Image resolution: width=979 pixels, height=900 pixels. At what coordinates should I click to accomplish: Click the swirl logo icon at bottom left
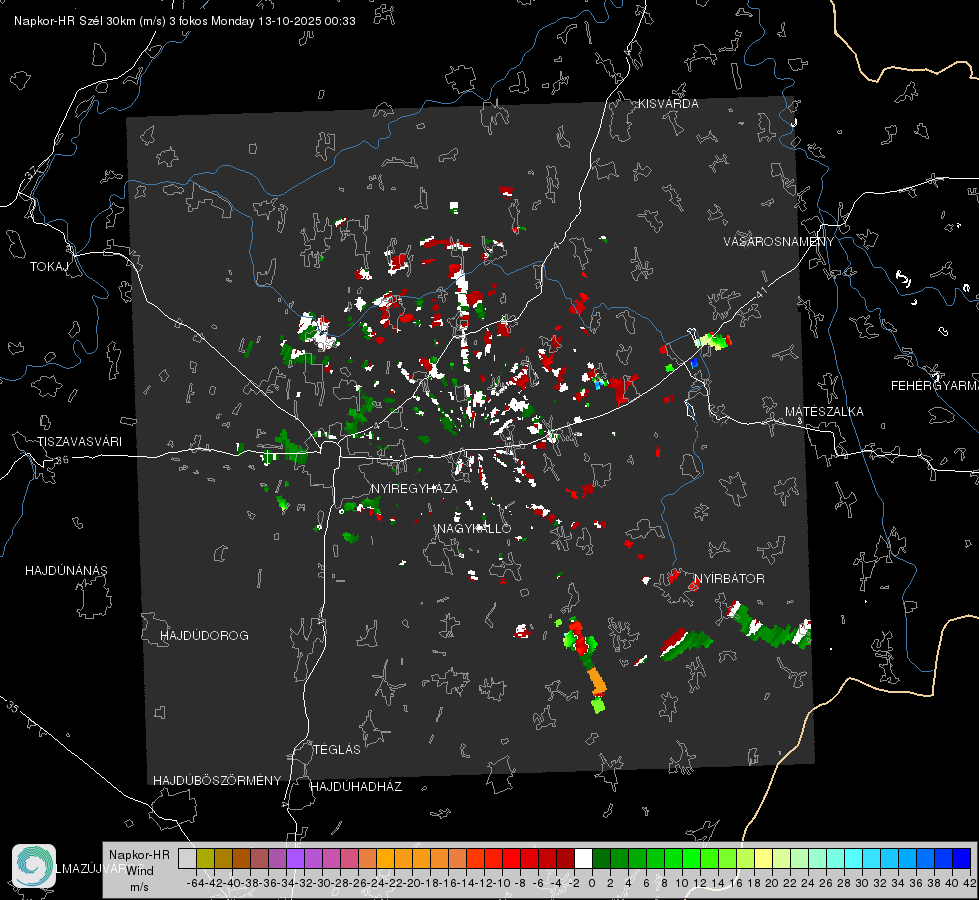pyautogui.click(x=34, y=865)
